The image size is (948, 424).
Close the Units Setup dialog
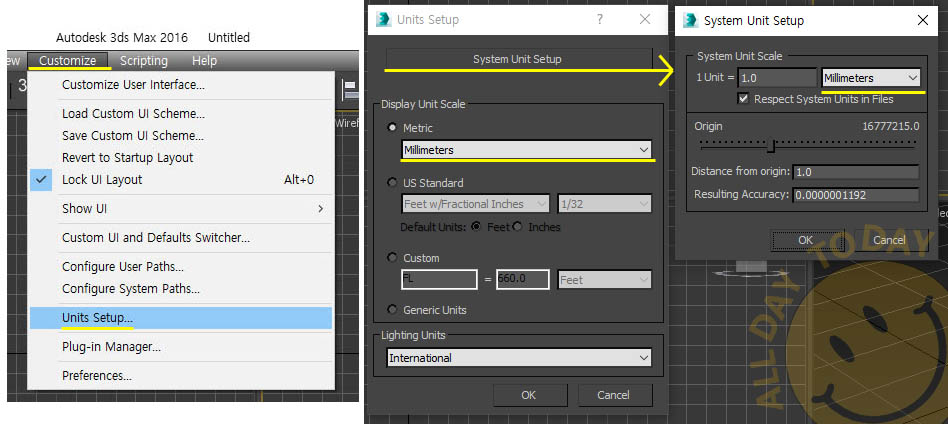click(645, 19)
